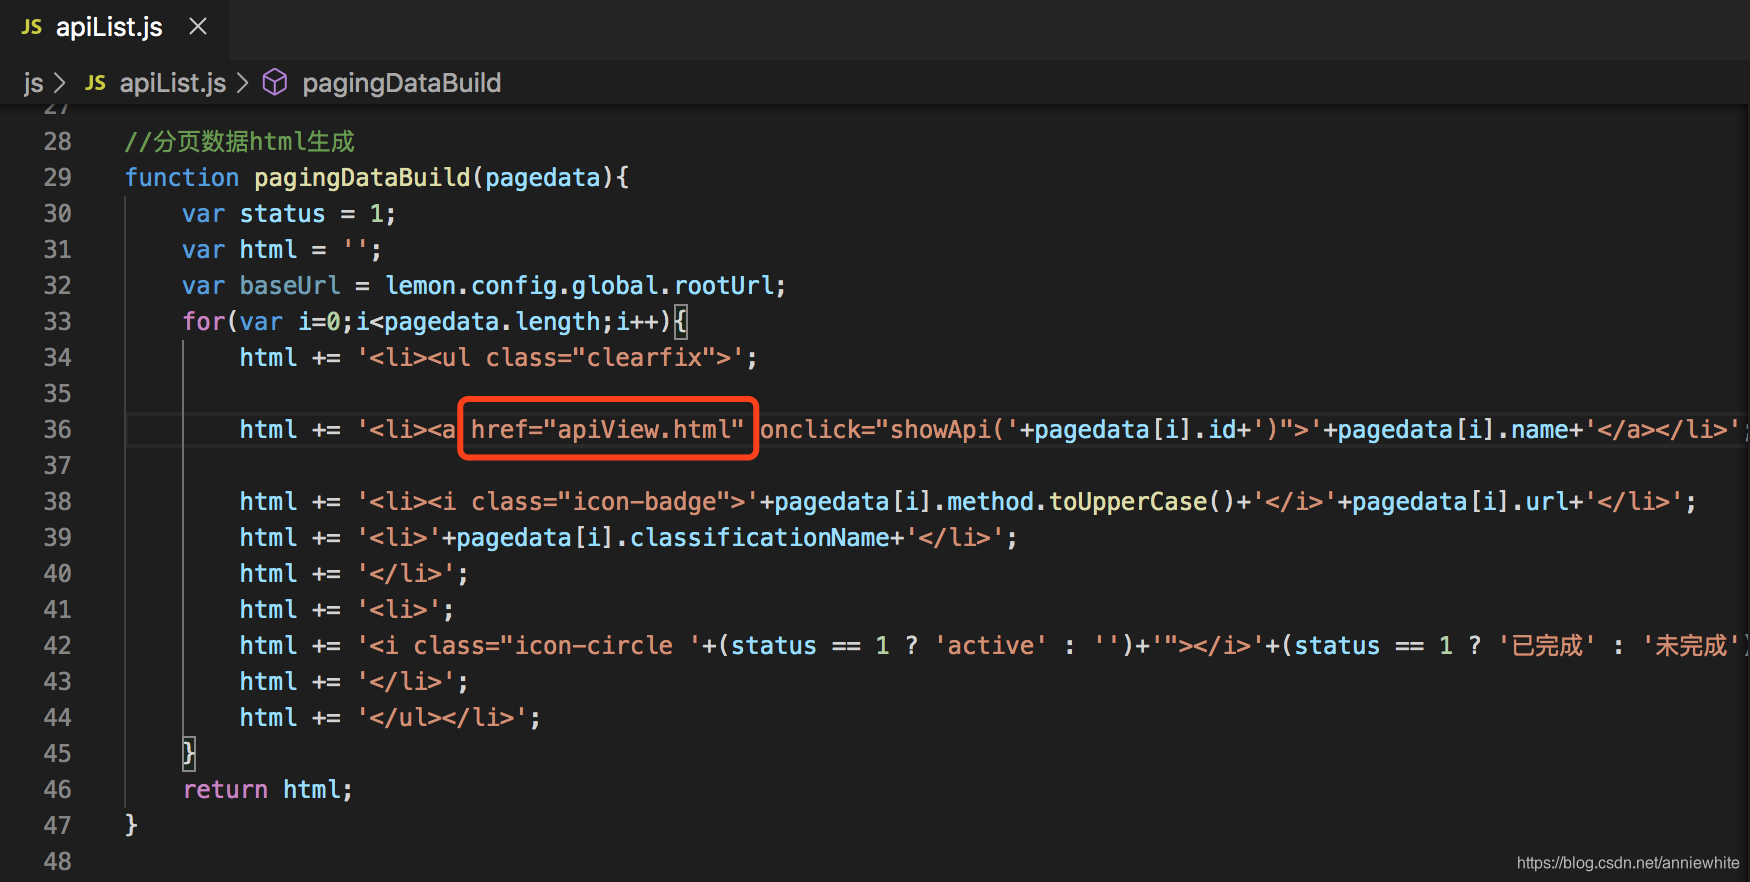Expand chevron after apiList.js breadcrumb
This screenshot has height=882, width=1750.
click(242, 83)
